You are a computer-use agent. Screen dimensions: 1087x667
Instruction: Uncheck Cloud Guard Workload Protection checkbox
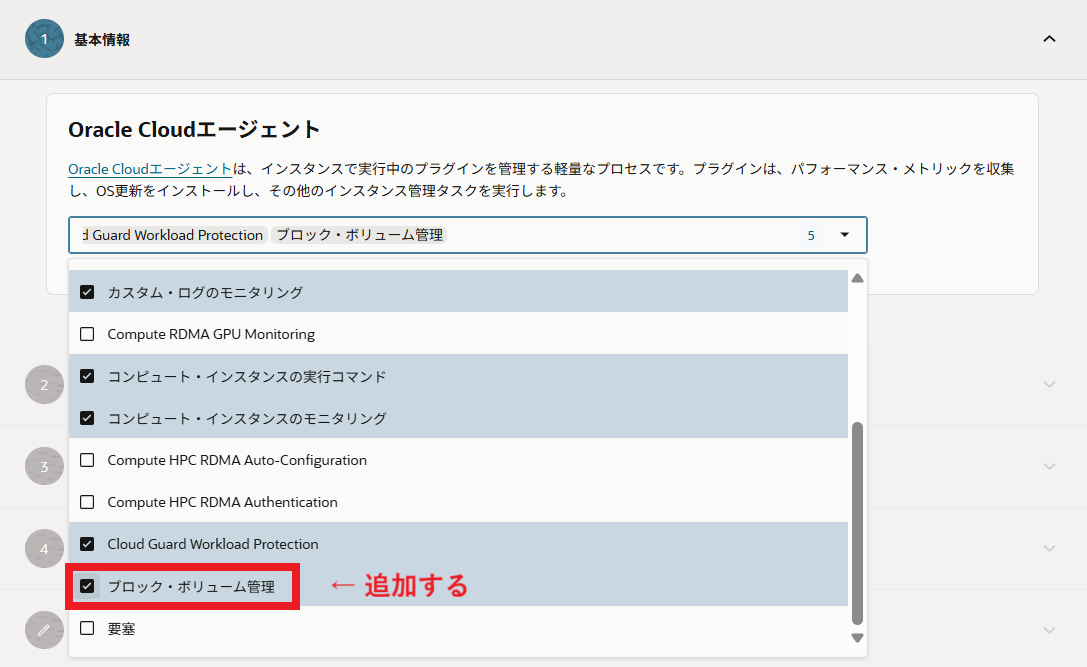click(x=87, y=544)
